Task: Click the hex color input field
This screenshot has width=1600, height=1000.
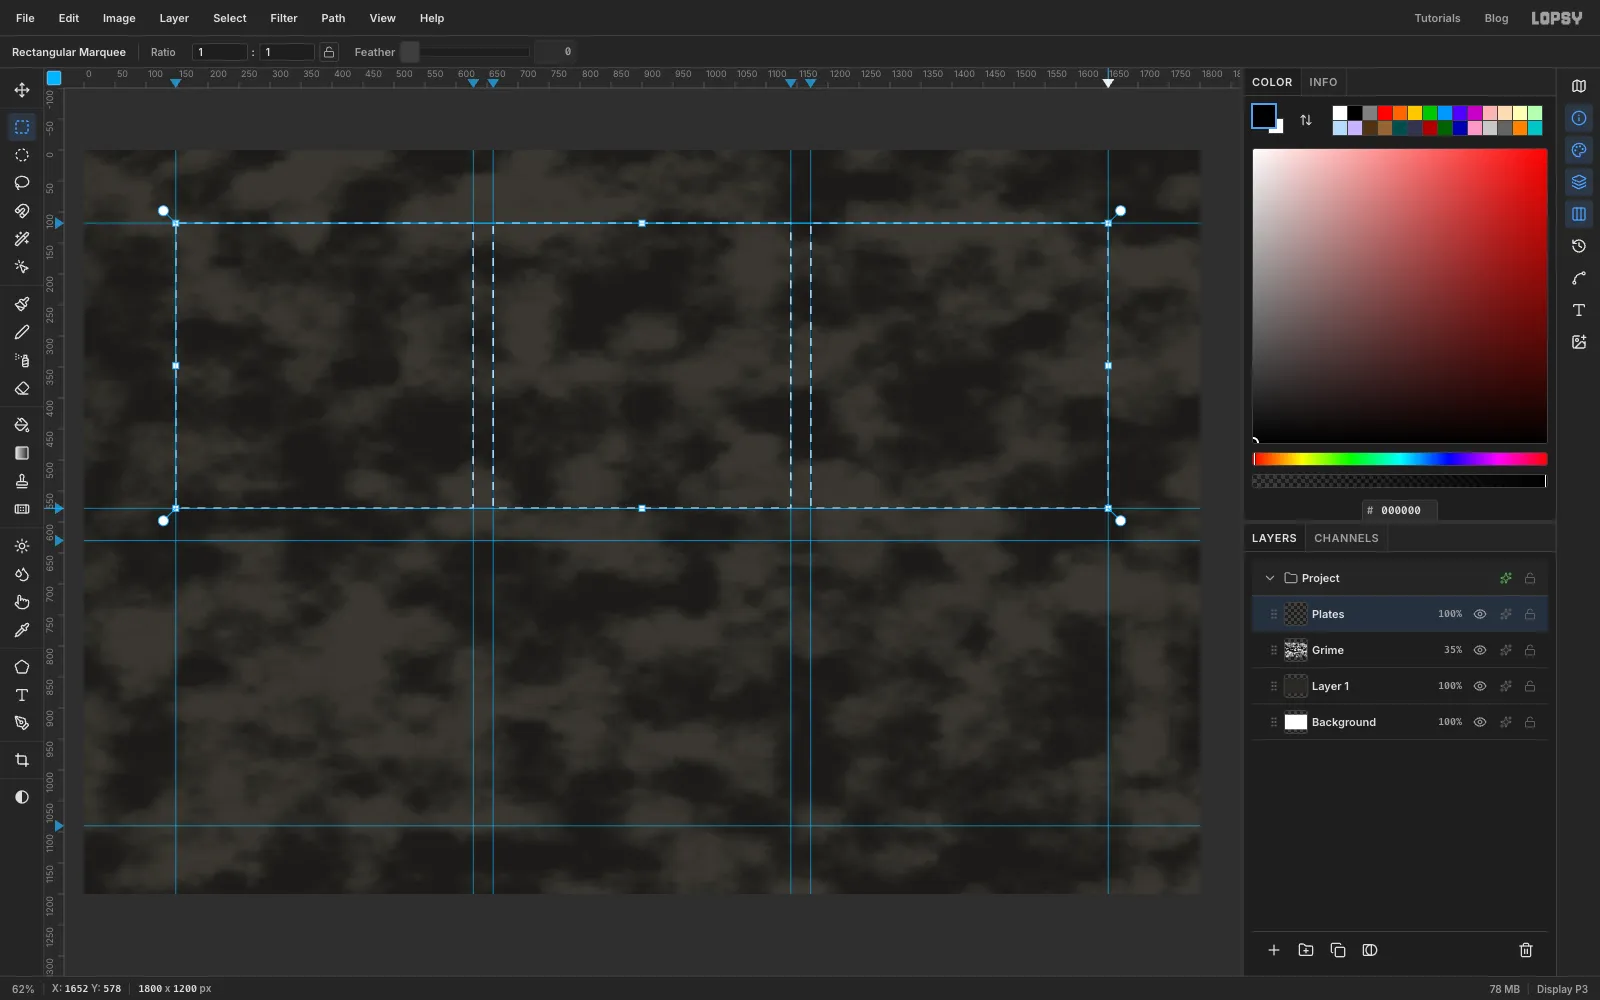Action: point(1400,510)
